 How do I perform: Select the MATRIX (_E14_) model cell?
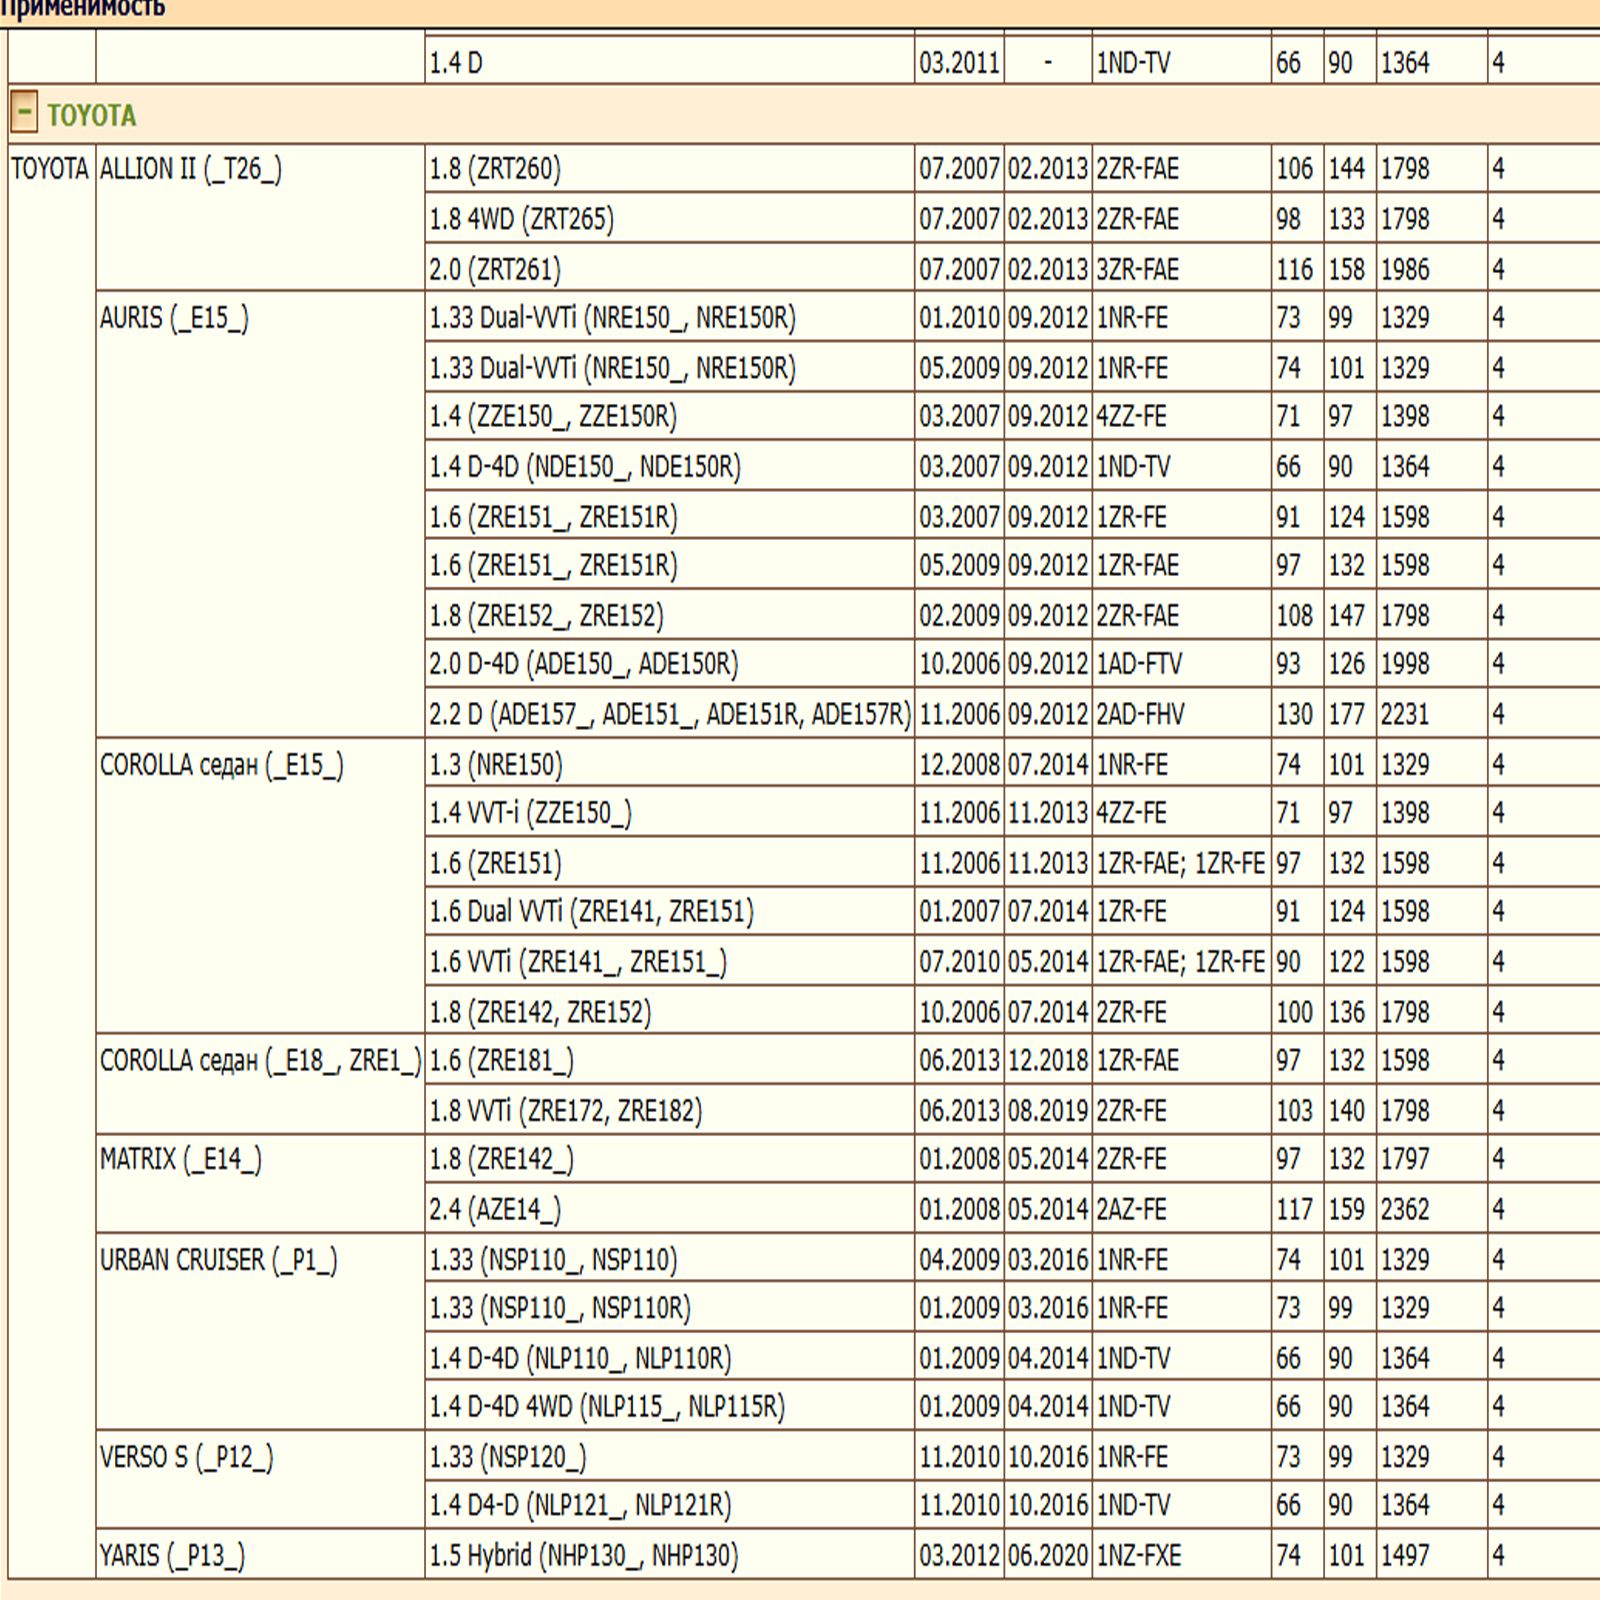(180, 1159)
